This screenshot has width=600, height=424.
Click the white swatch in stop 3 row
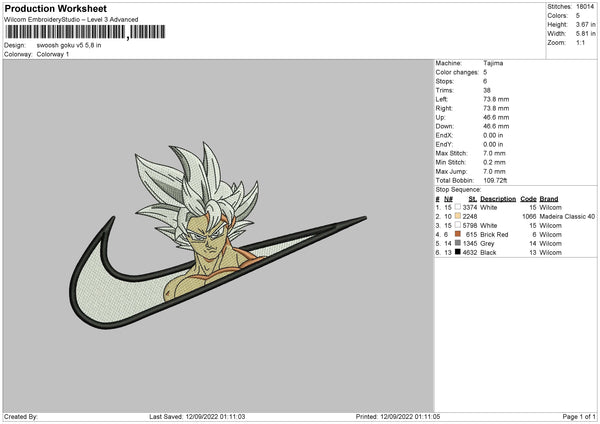(x=458, y=225)
